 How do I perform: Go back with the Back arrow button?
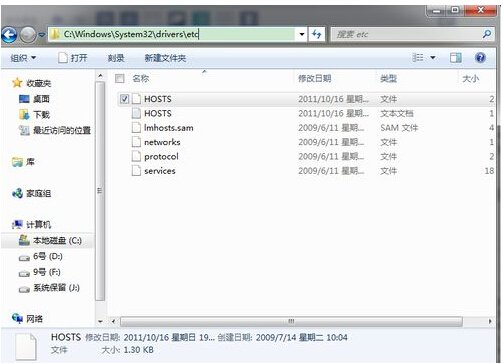[x=9, y=34]
